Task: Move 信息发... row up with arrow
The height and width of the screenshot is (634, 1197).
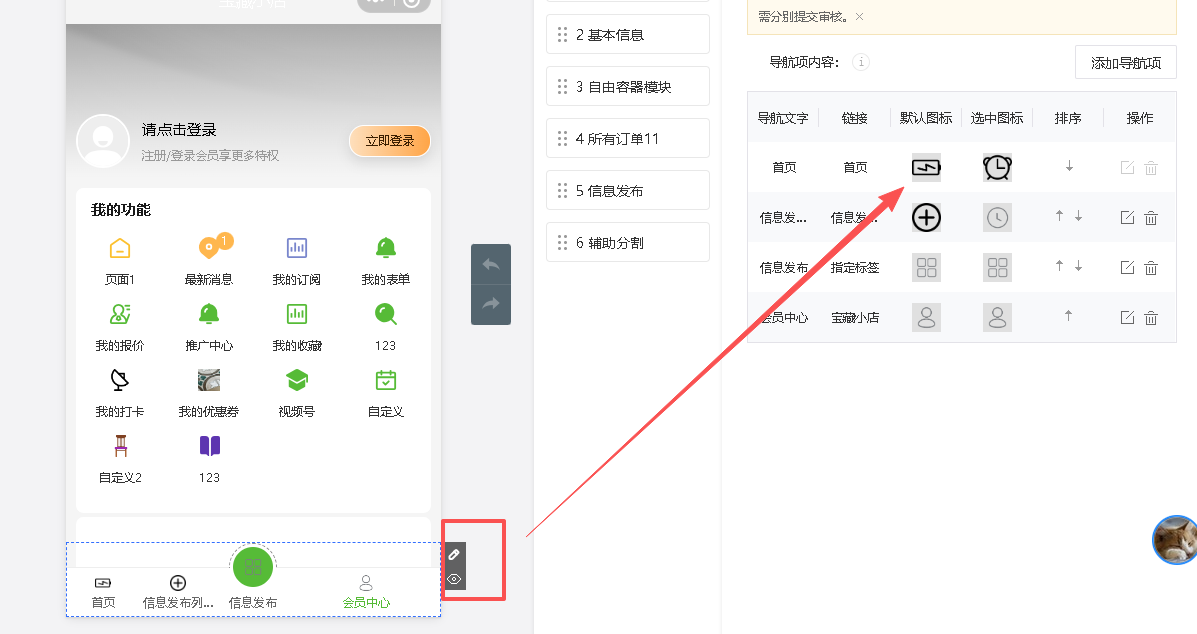Action: 1059,216
